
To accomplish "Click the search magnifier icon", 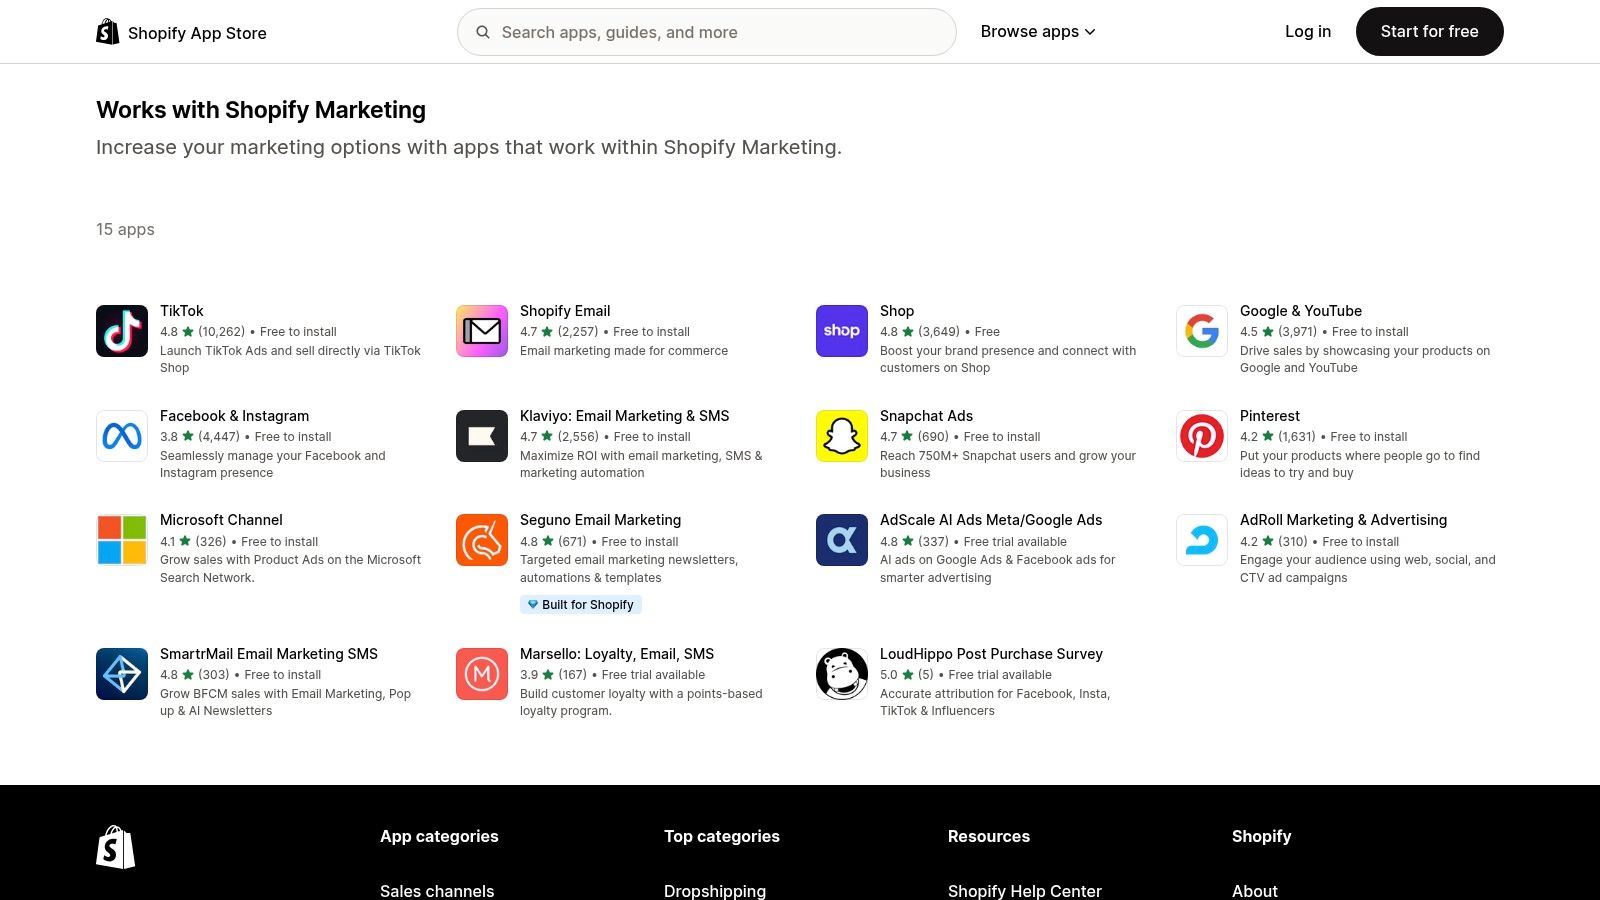I will tap(483, 32).
